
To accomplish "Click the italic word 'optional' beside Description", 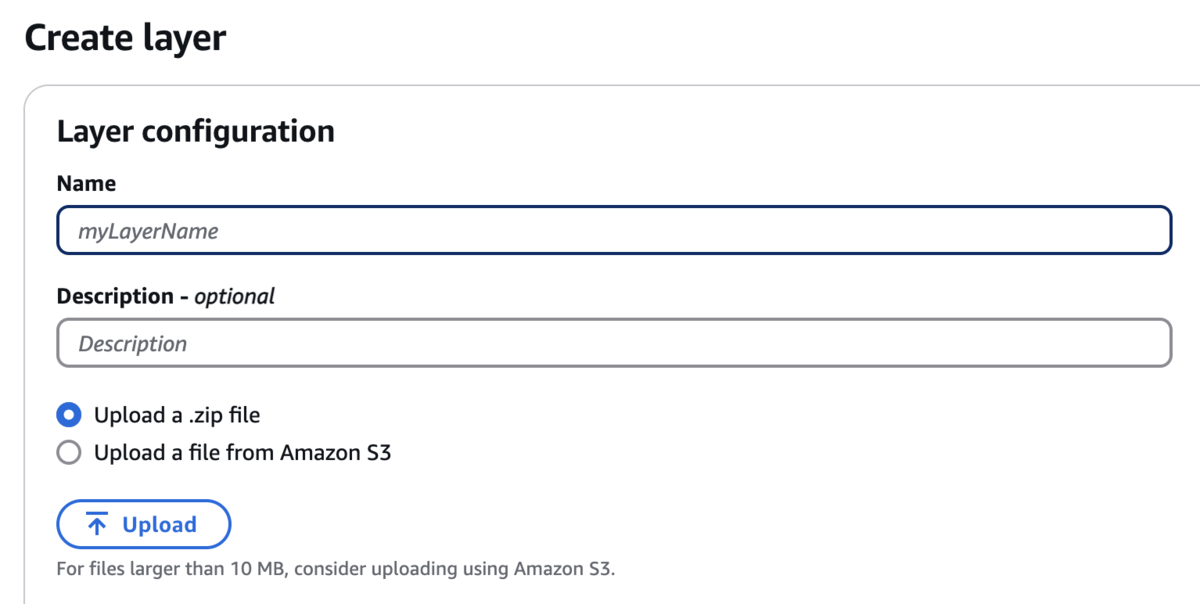I will pyautogui.click(x=234, y=296).
